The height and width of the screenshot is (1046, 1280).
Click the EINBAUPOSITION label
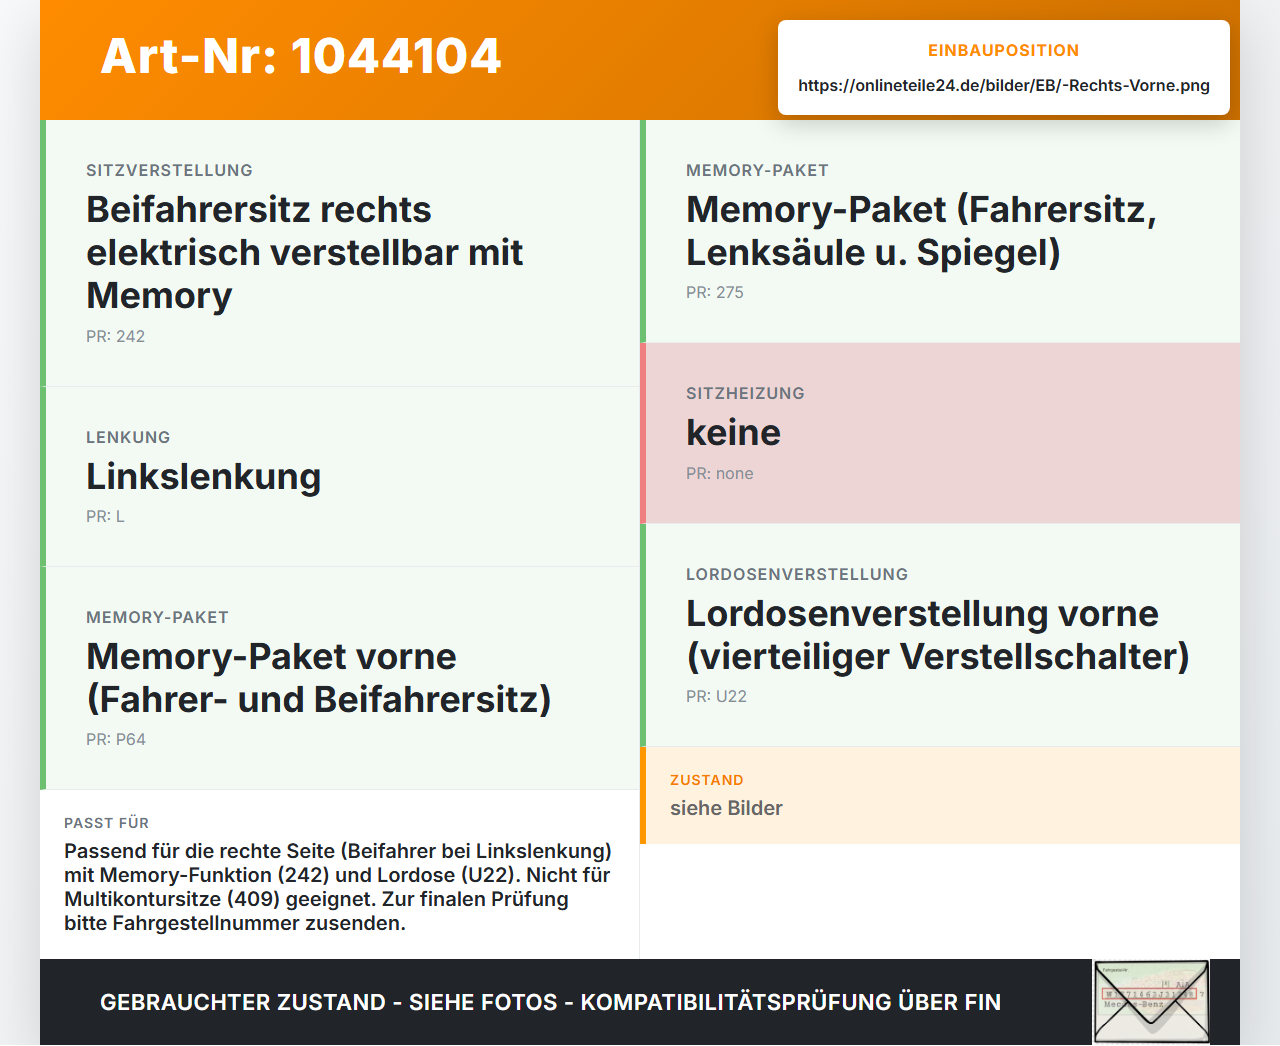click(x=1004, y=50)
